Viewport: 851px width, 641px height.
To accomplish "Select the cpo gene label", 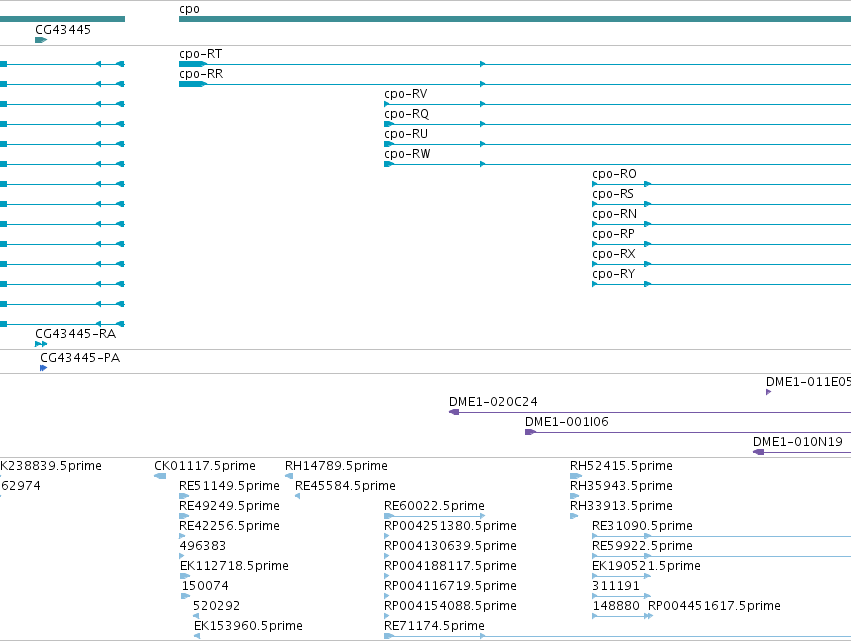I will point(189,9).
